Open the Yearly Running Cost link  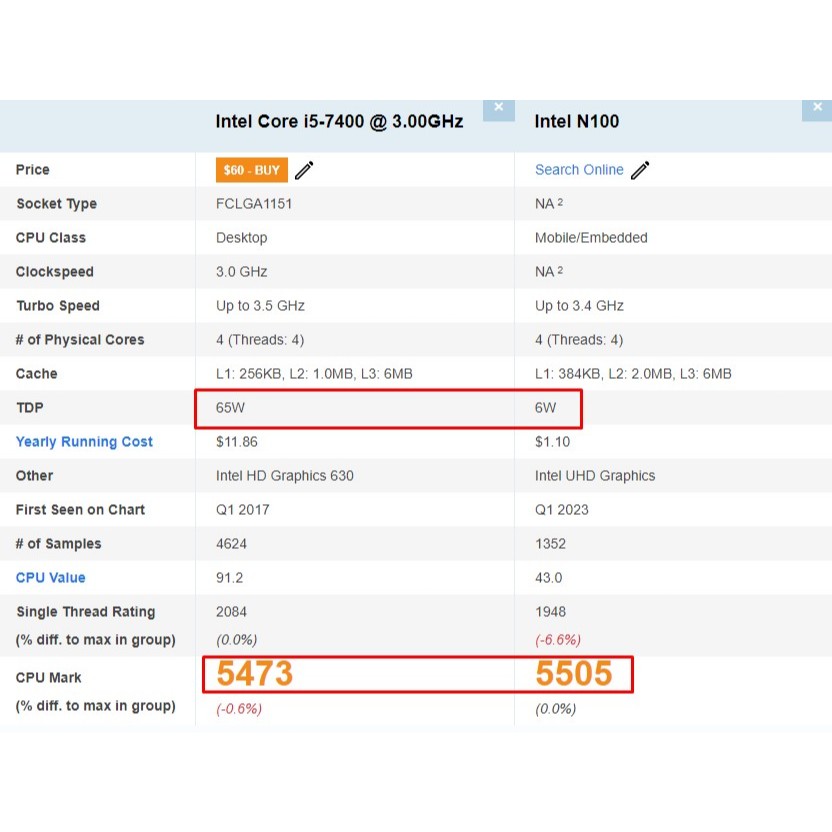coord(84,442)
